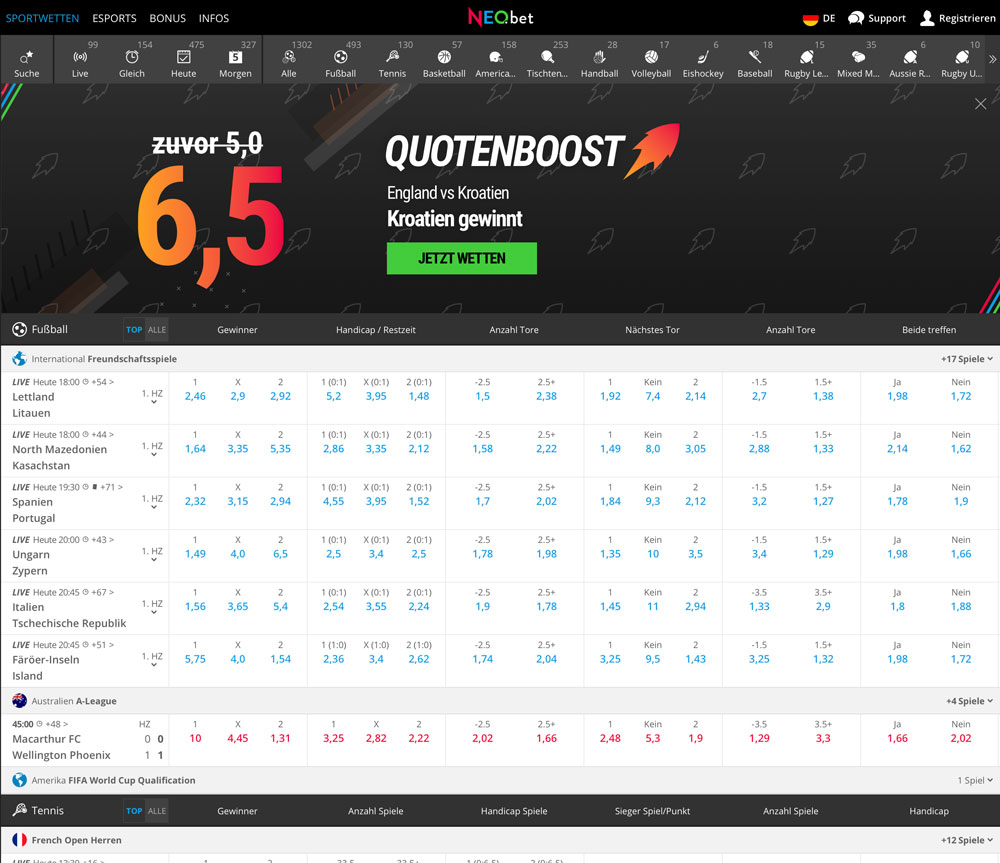Select odds 5,75 for Färöer-Inseln win

[x=195, y=660]
